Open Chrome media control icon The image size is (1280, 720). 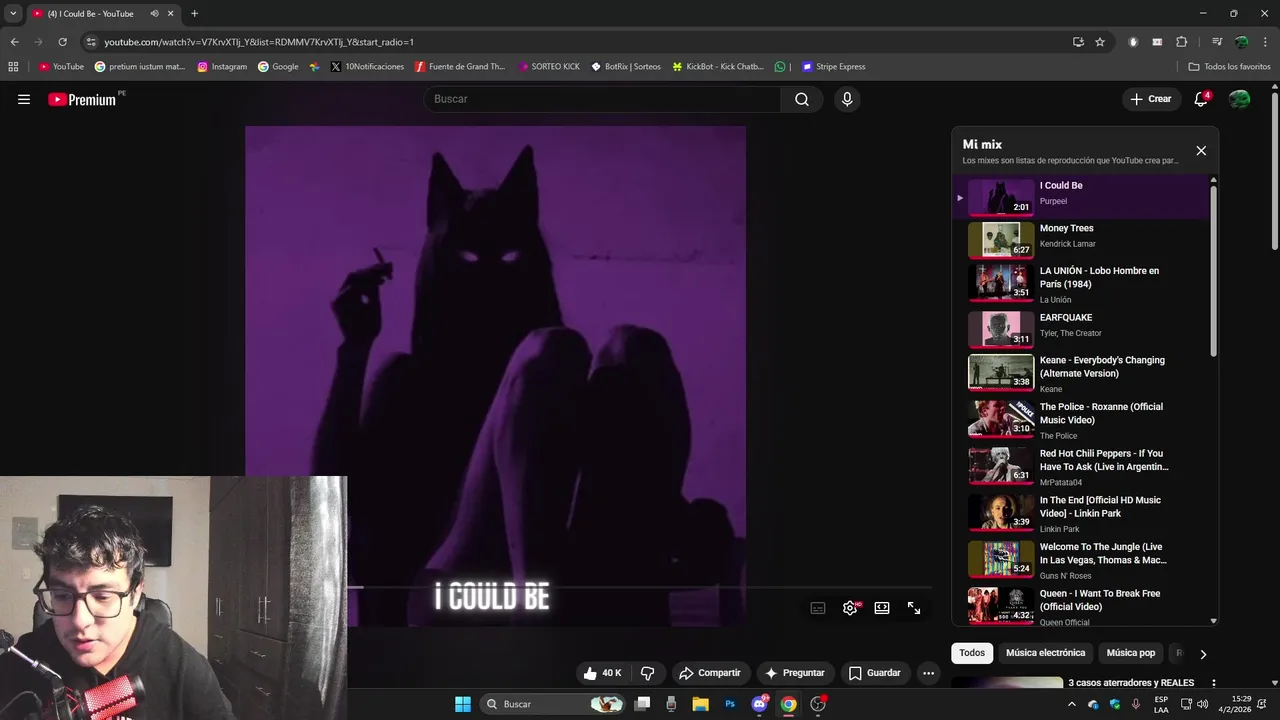(x=1217, y=42)
